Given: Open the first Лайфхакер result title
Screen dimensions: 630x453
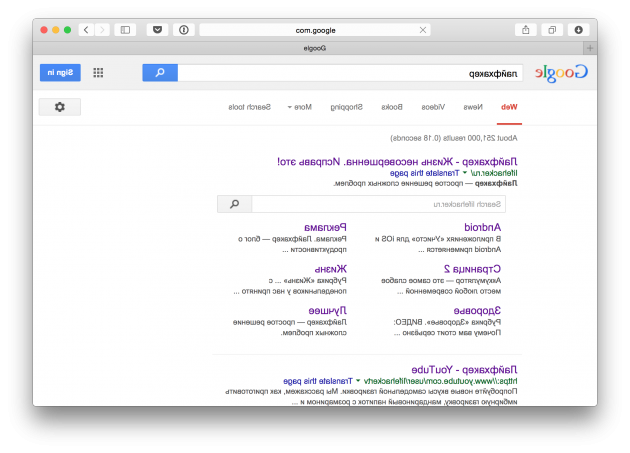Looking at the screenshot, I should point(397,162).
